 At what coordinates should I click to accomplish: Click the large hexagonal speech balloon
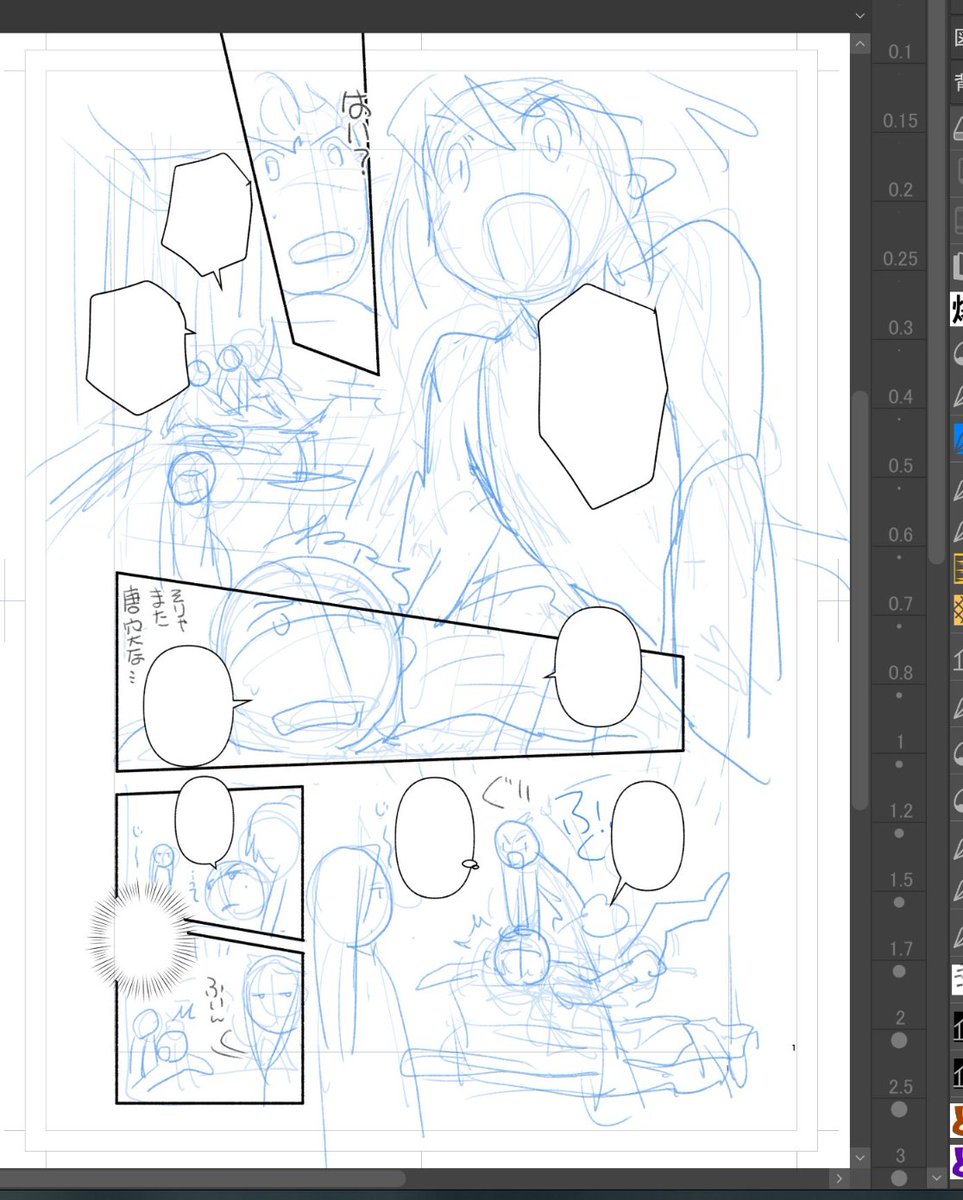click(601, 396)
